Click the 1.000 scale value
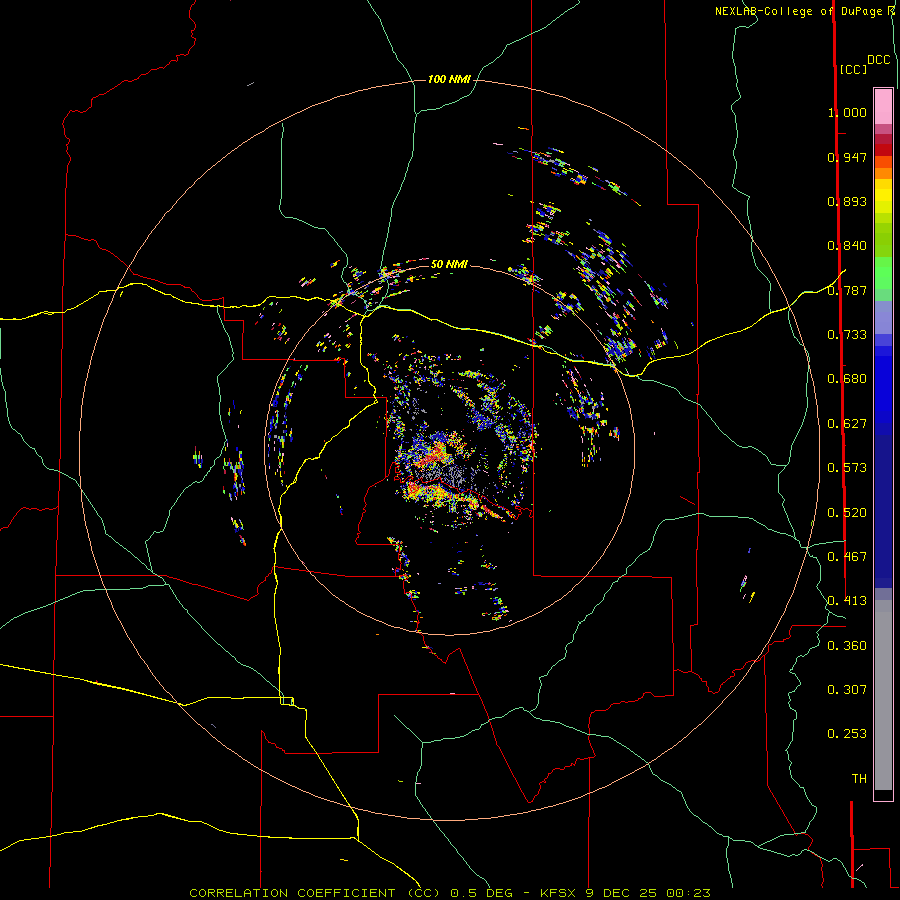 point(847,112)
